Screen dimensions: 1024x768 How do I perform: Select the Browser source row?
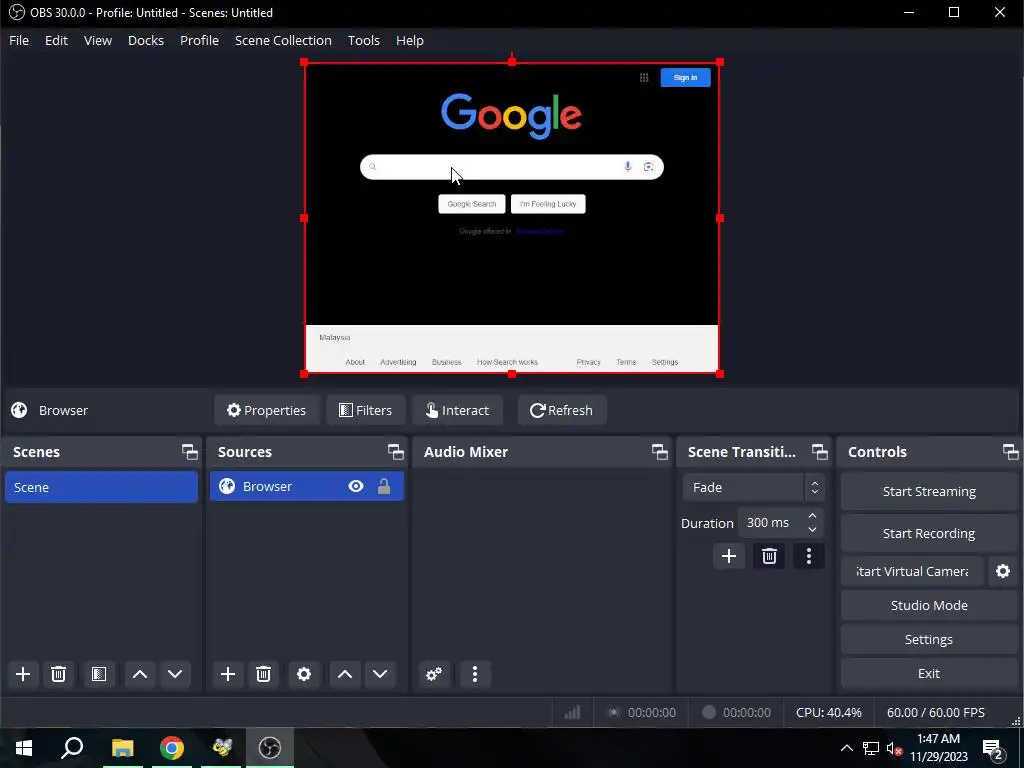pos(306,487)
